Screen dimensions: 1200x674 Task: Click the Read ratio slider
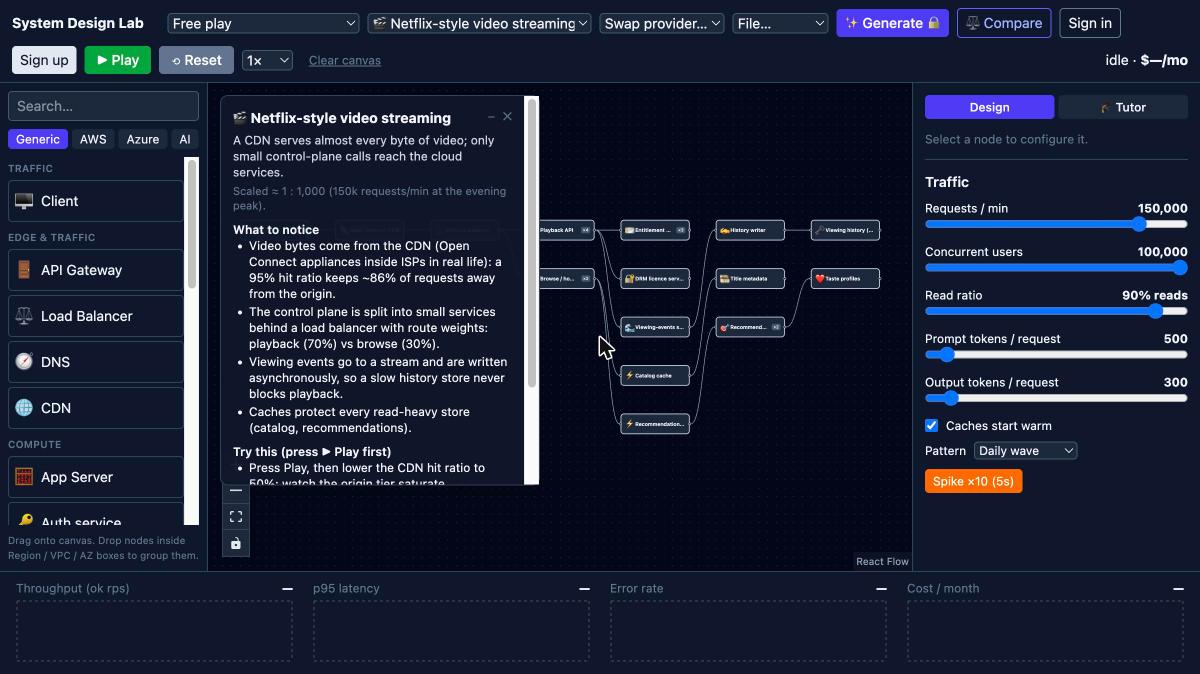tap(1056, 311)
